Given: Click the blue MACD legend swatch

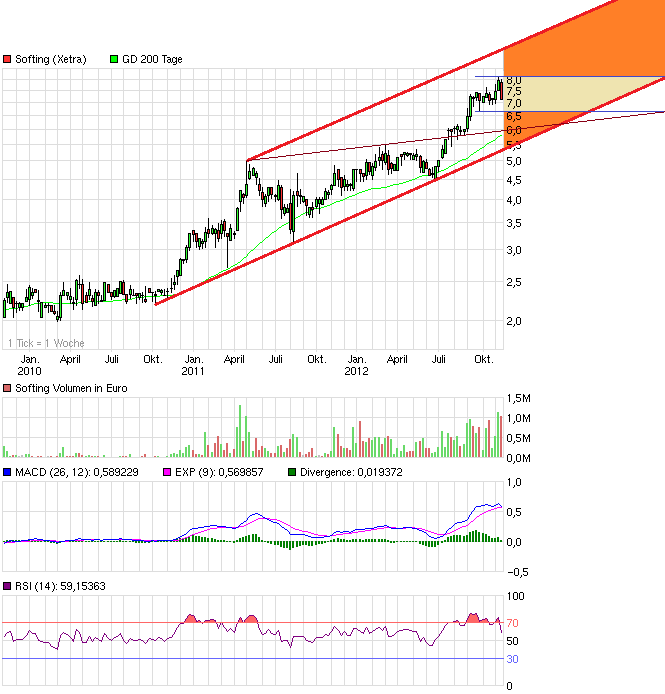Looking at the screenshot, I should [7, 472].
